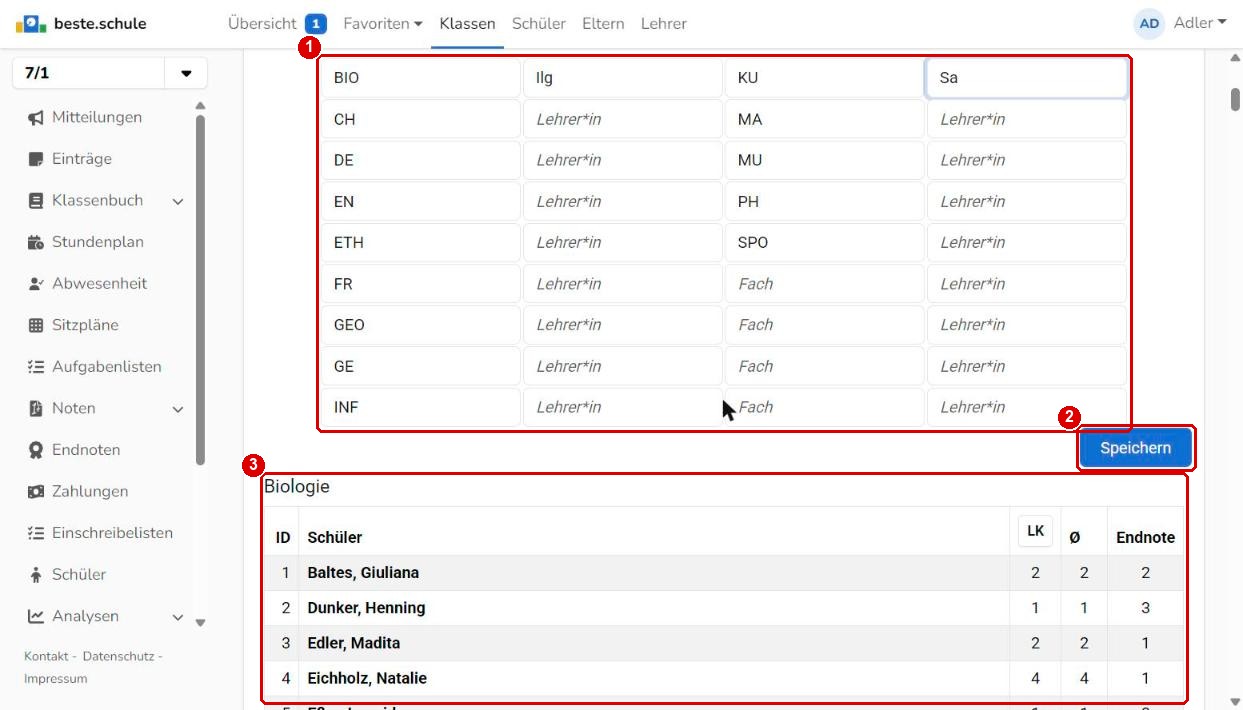The image size is (1243, 710).
Task: Click the Schüler person icon in sidebar
Action: [x=35, y=575]
